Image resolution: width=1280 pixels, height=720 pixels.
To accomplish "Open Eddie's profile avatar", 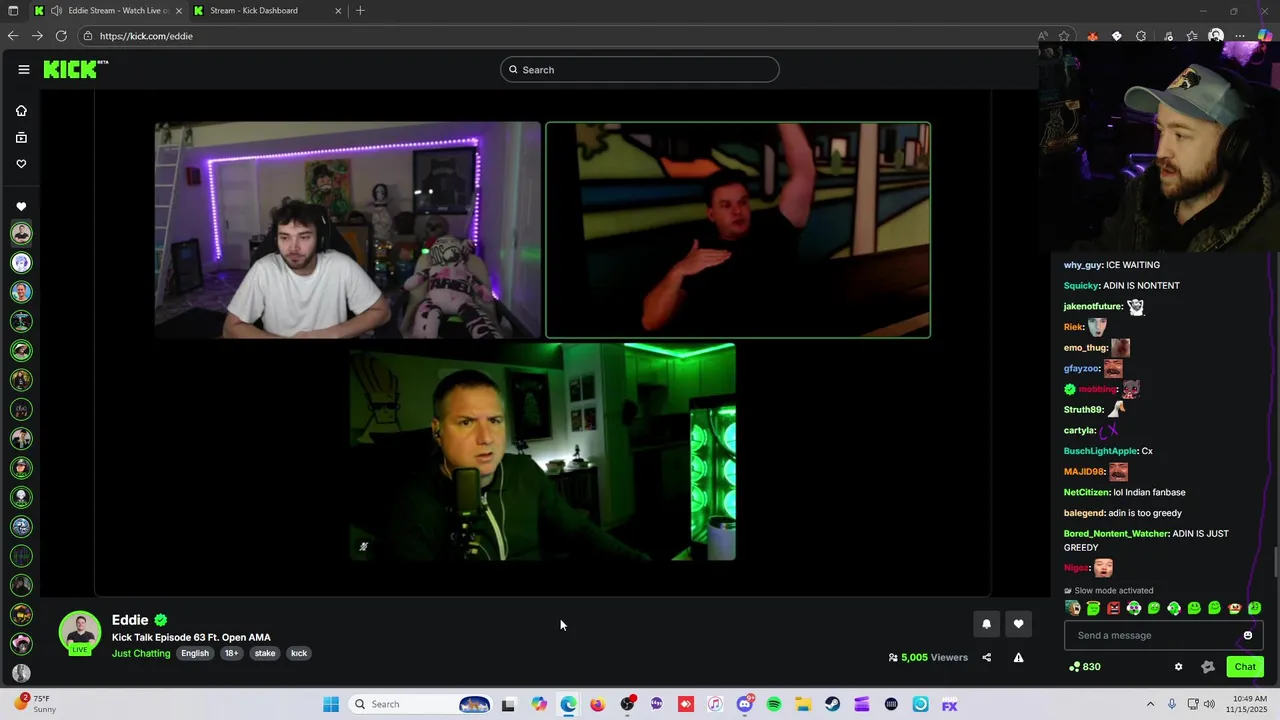I will point(80,633).
